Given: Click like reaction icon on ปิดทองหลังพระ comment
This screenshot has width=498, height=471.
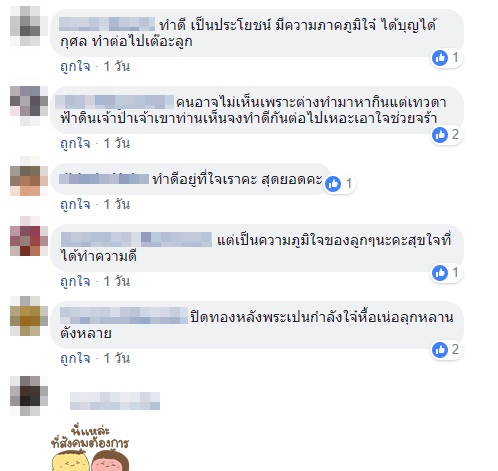Looking at the screenshot, I should tap(440, 350).
